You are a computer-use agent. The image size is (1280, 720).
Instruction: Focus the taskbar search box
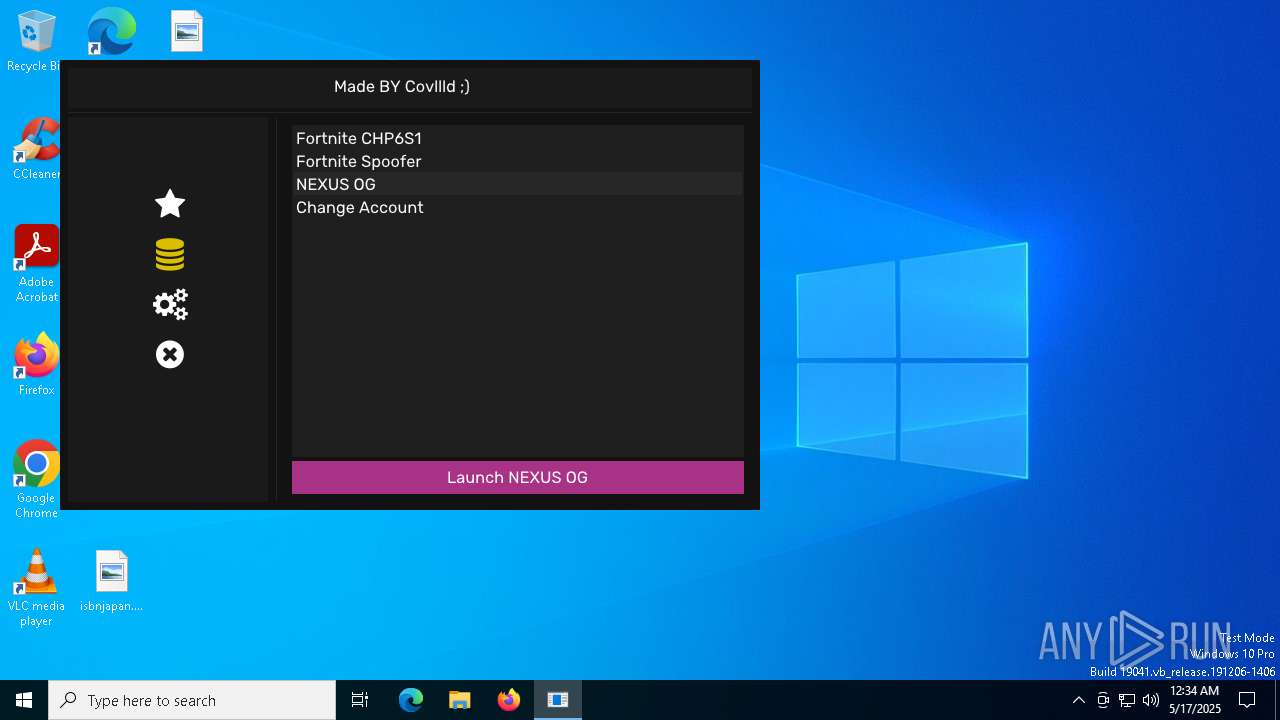pos(192,700)
